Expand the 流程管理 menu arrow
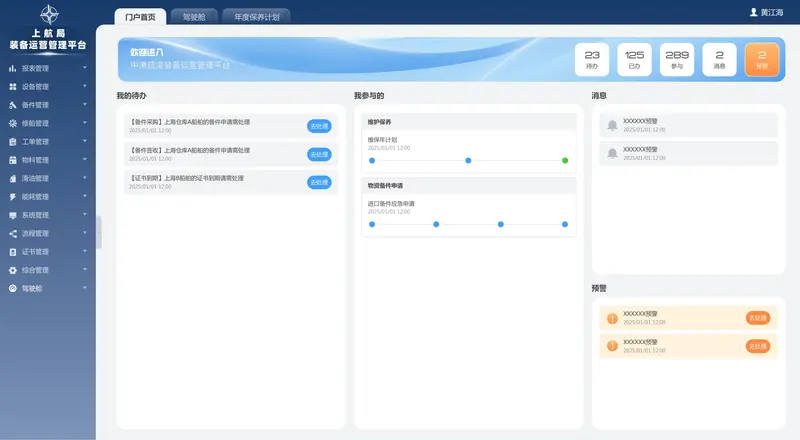 pyautogui.click(x=85, y=233)
